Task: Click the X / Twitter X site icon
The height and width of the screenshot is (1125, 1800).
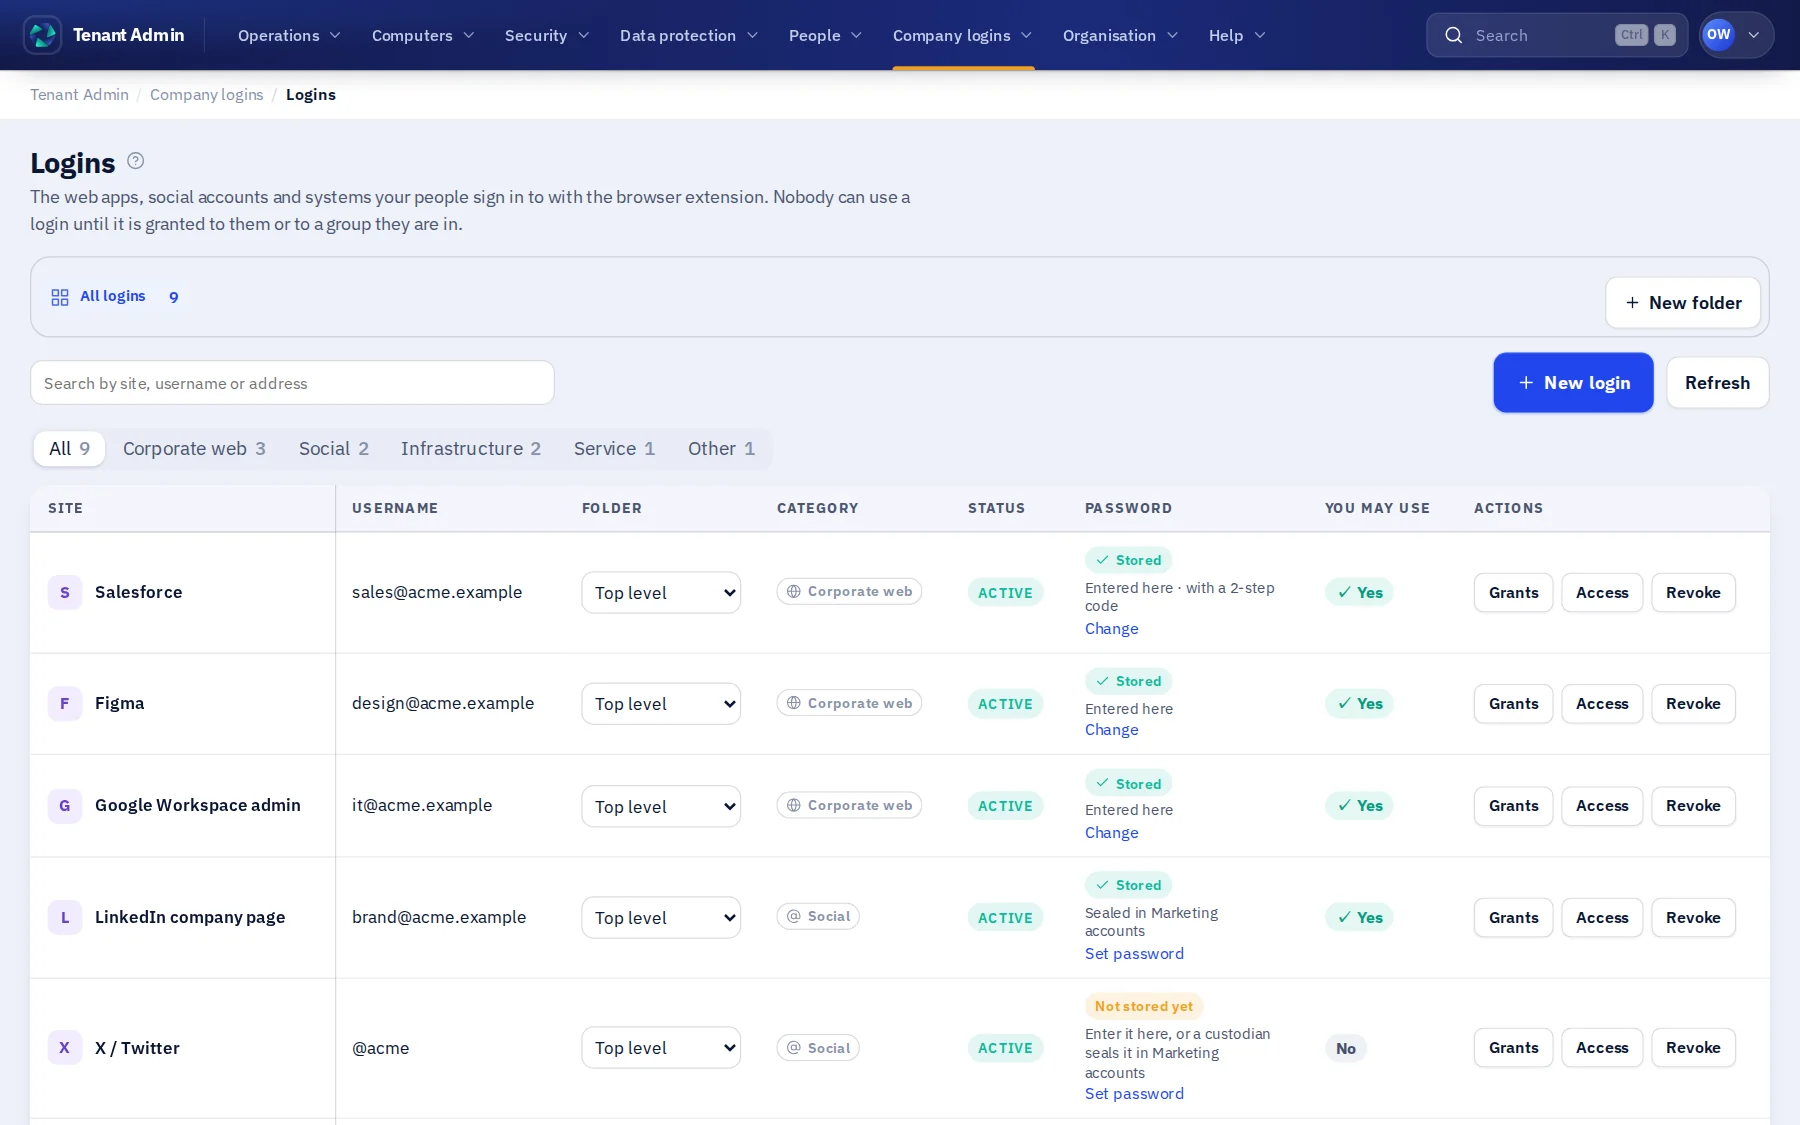Action: pyautogui.click(x=65, y=1047)
